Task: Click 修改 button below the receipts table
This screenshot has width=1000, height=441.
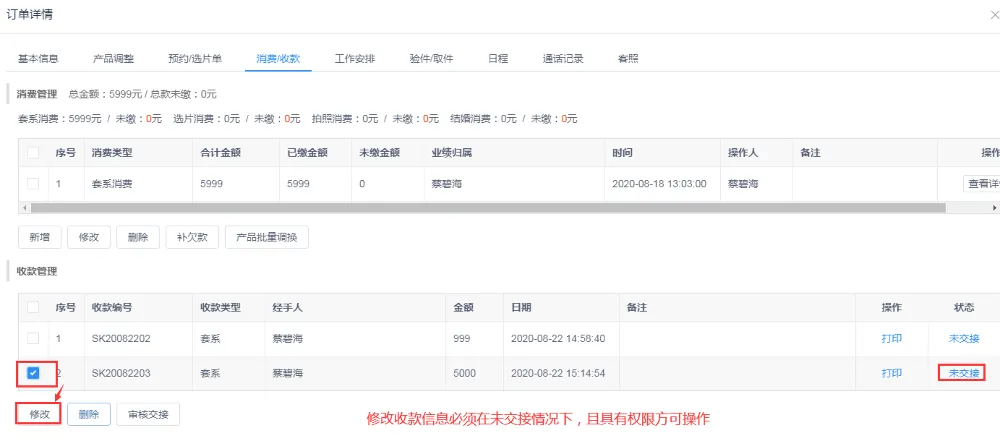Action: [39, 413]
